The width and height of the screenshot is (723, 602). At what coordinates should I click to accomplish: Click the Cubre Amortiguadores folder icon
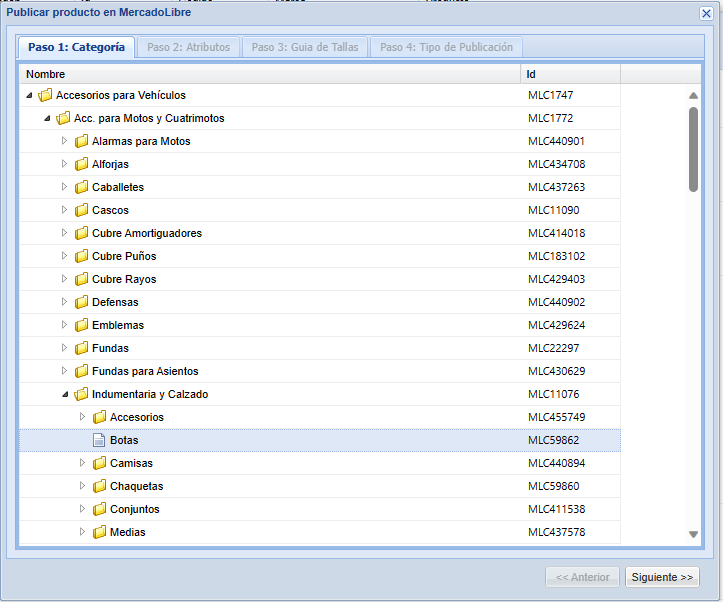coord(81,233)
